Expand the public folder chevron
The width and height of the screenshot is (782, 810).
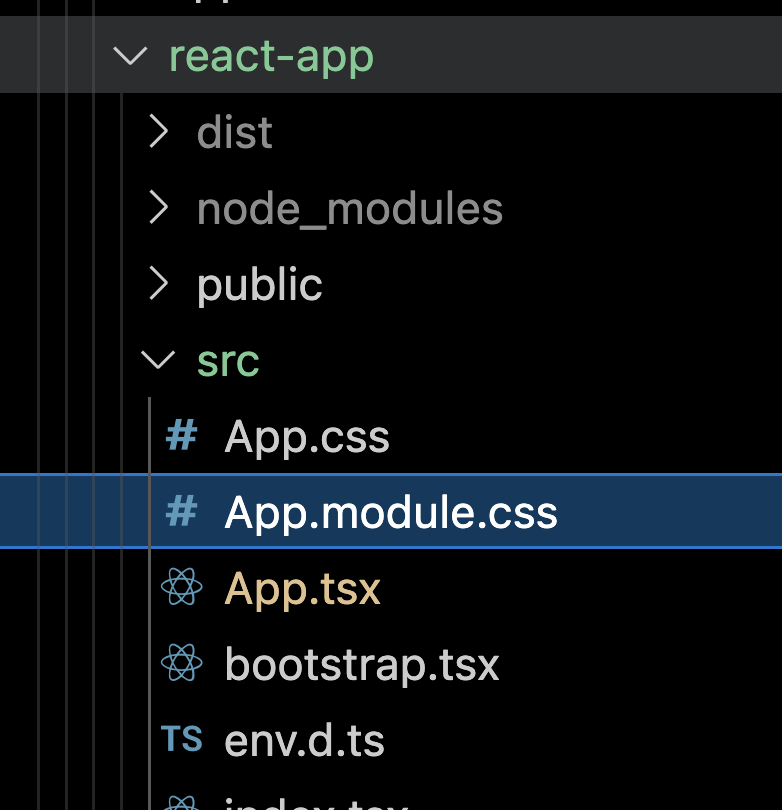tap(158, 284)
